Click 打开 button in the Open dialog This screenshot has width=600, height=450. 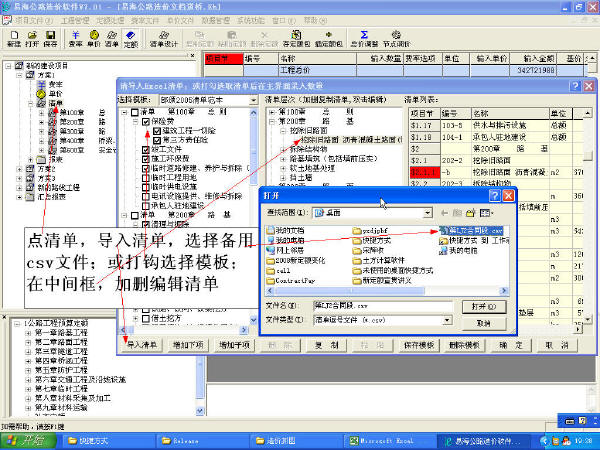point(484,307)
